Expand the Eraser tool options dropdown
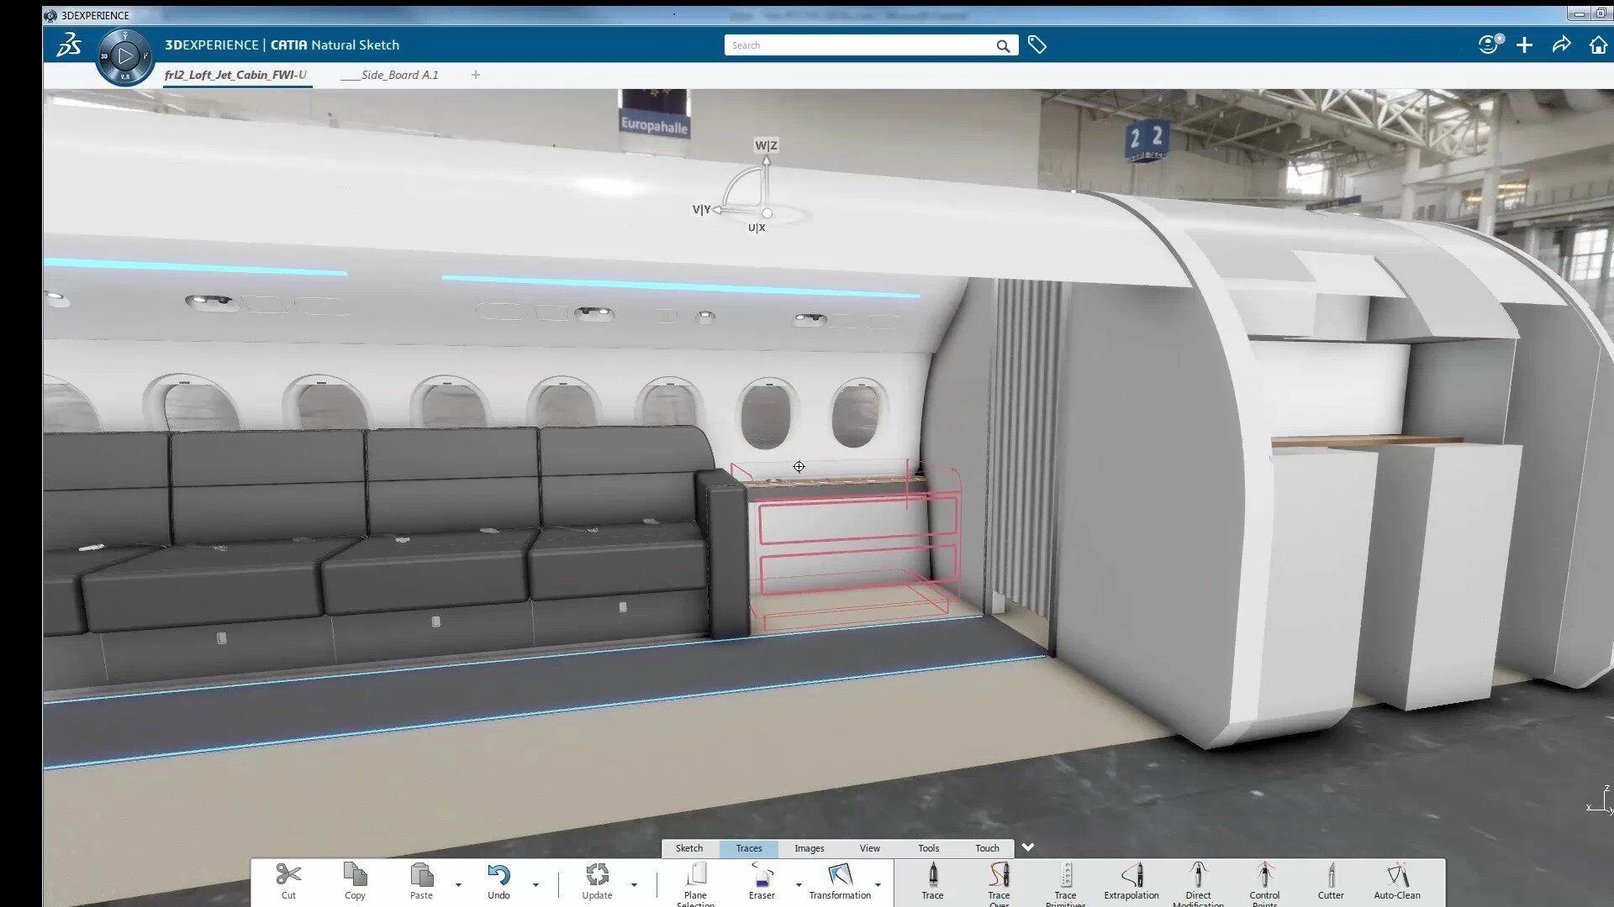 coord(797,885)
